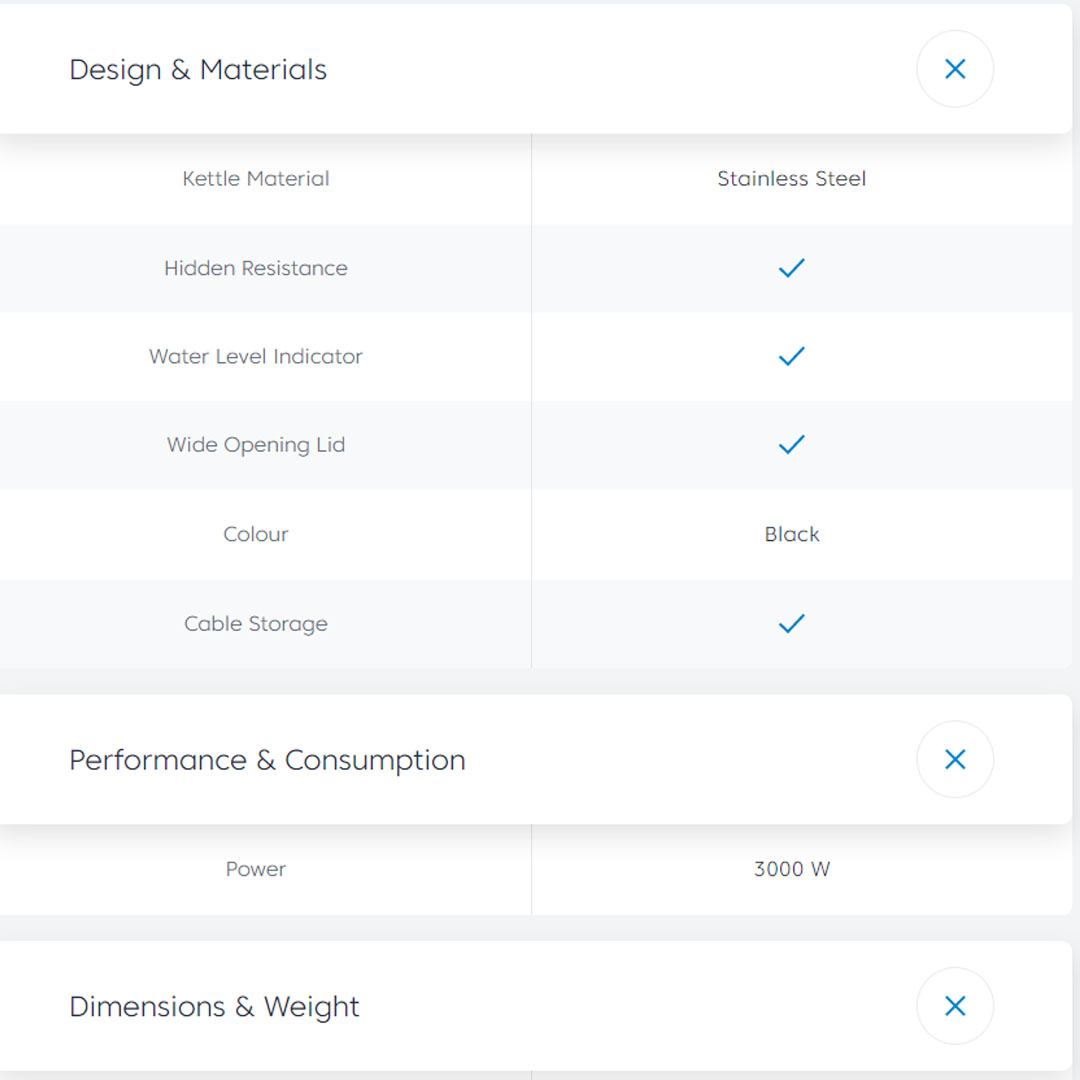Select the Cable Storage label
Image resolution: width=1080 pixels, height=1080 pixels.
click(256, 624)
